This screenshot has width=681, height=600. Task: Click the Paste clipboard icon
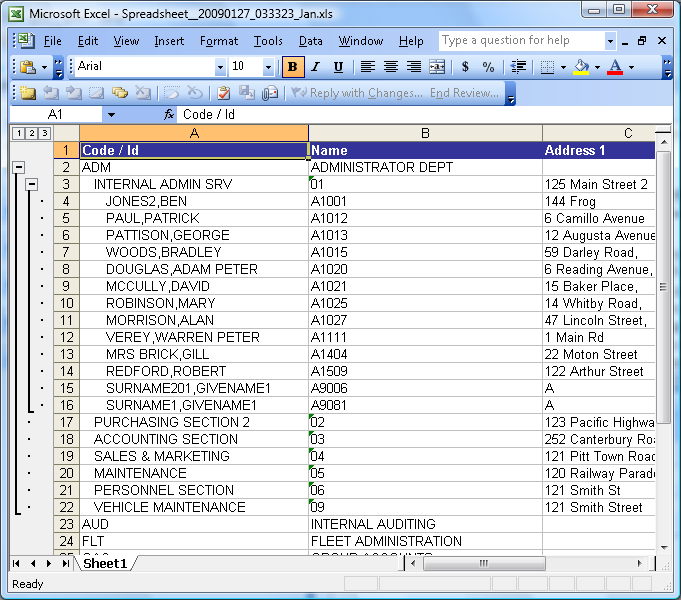coord(28,67)
